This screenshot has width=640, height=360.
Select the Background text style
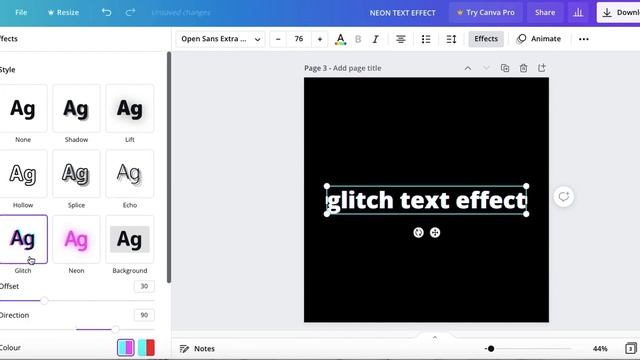coord(130,239)
